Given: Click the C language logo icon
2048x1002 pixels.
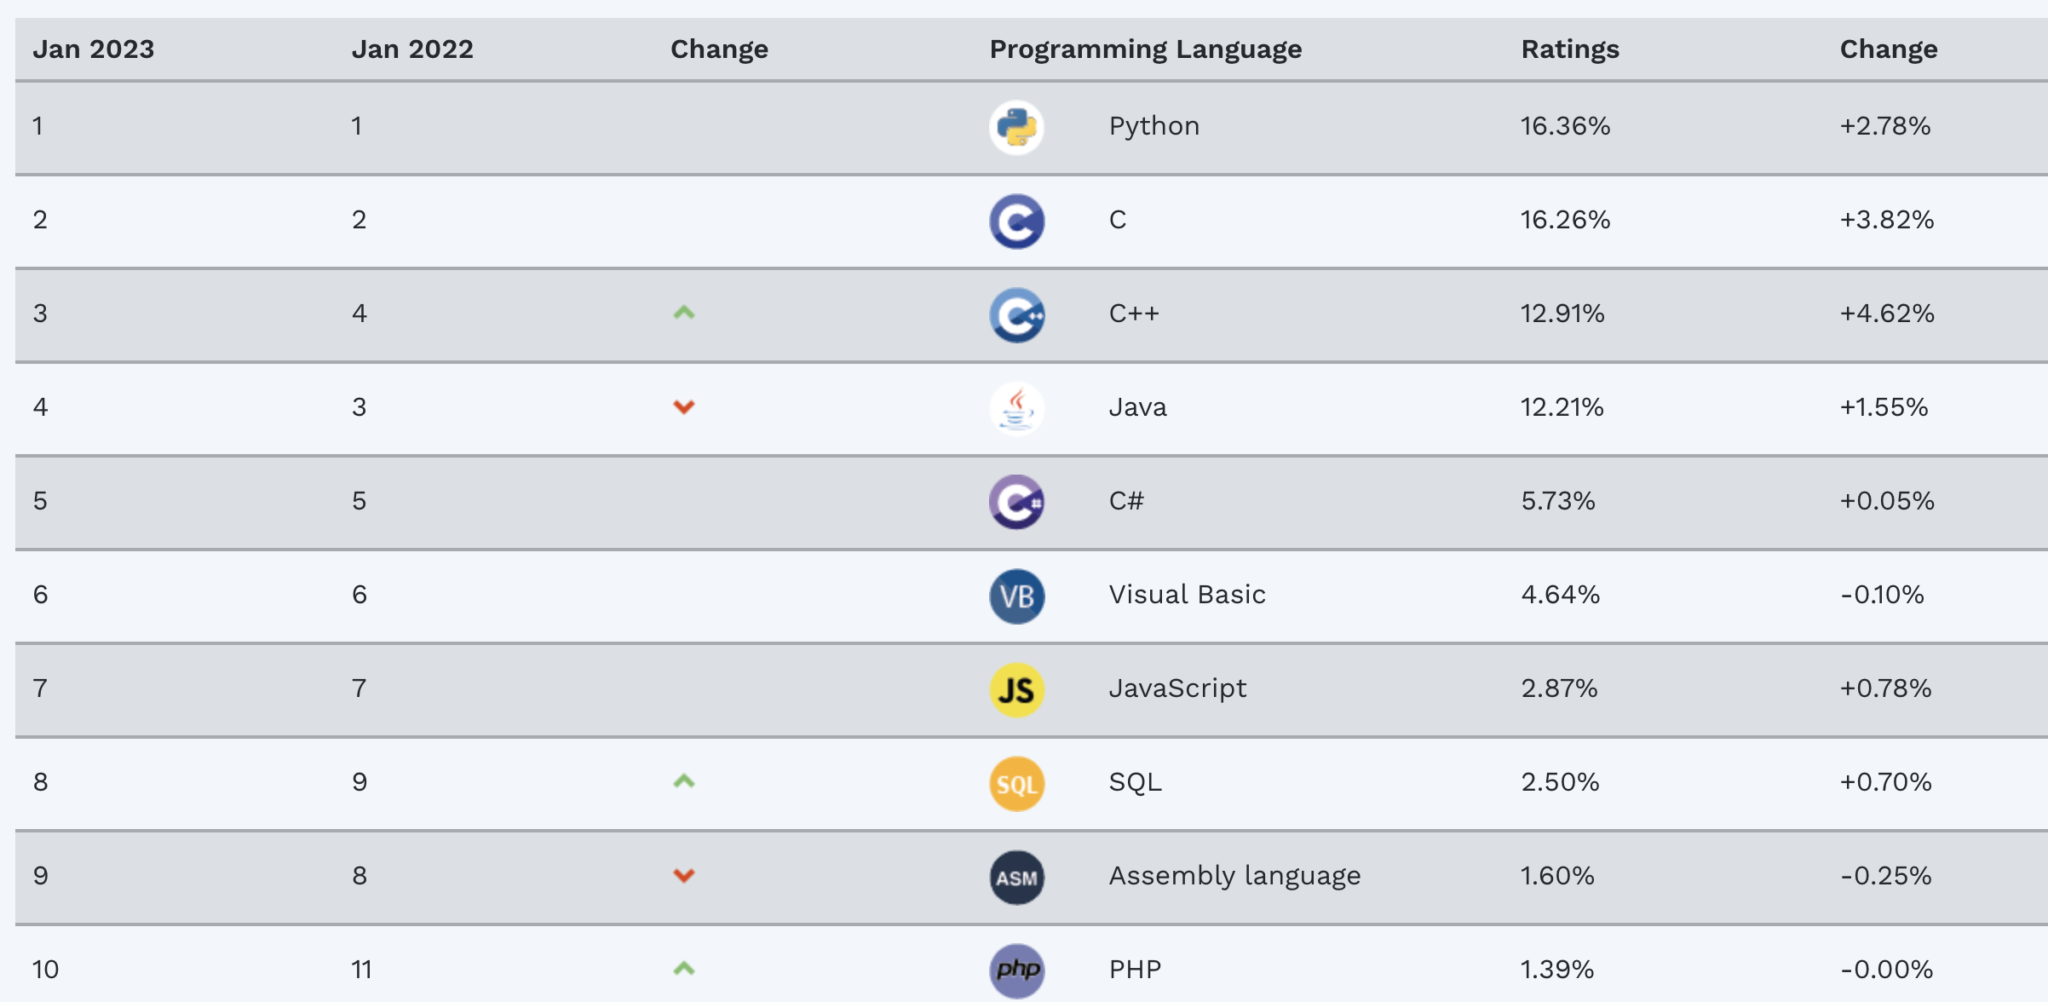Looking at the screenshot, I should [1017, 221].
